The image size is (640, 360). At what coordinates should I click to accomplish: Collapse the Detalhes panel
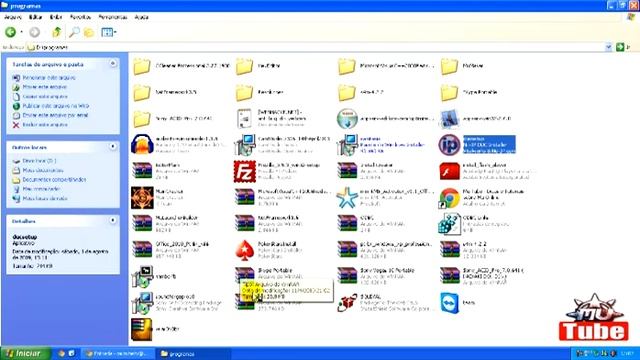click(113, 220)
